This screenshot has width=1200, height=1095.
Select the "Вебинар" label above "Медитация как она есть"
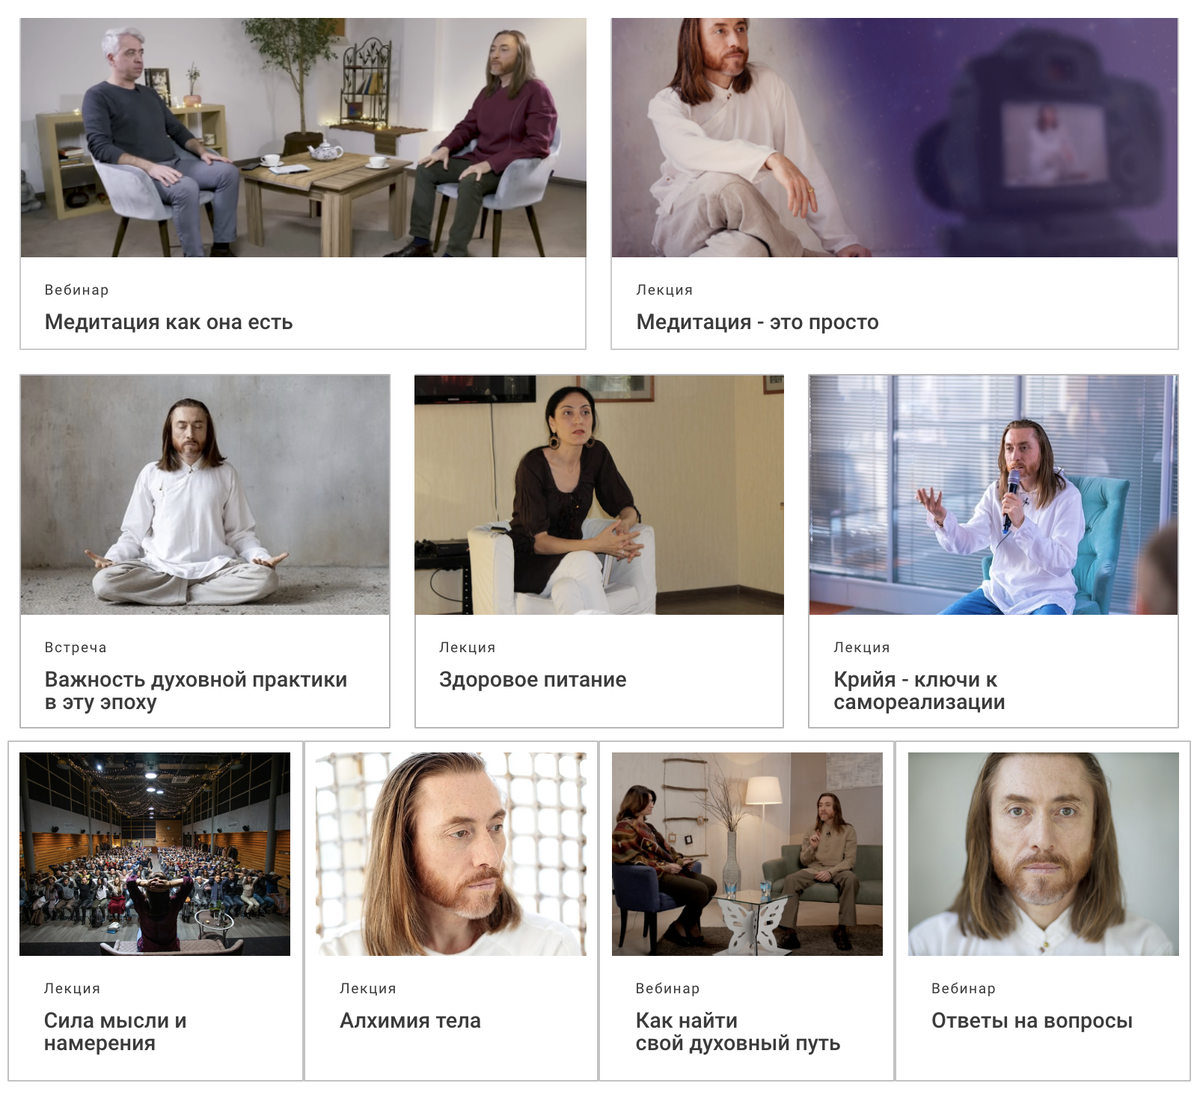tap(77, 290)
